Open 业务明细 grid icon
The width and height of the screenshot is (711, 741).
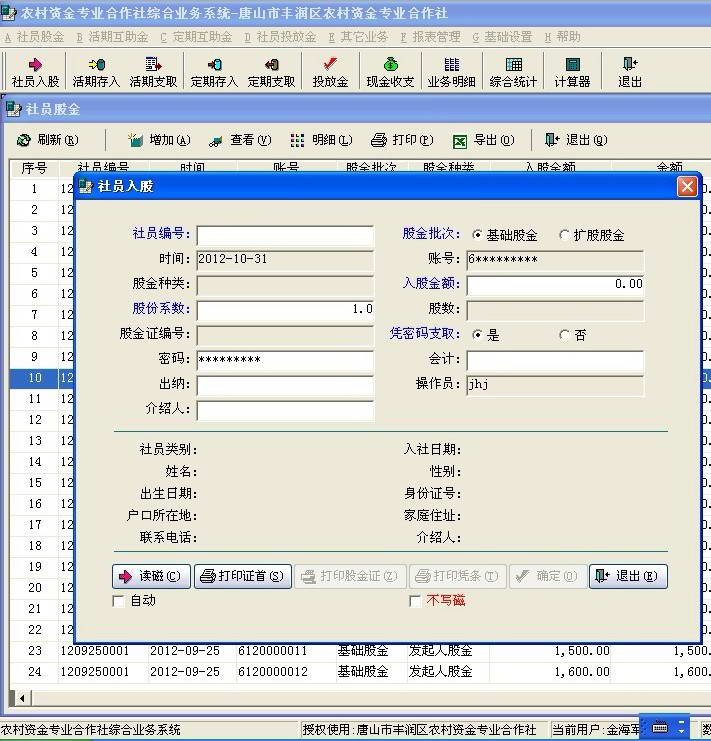click(451, 72)
